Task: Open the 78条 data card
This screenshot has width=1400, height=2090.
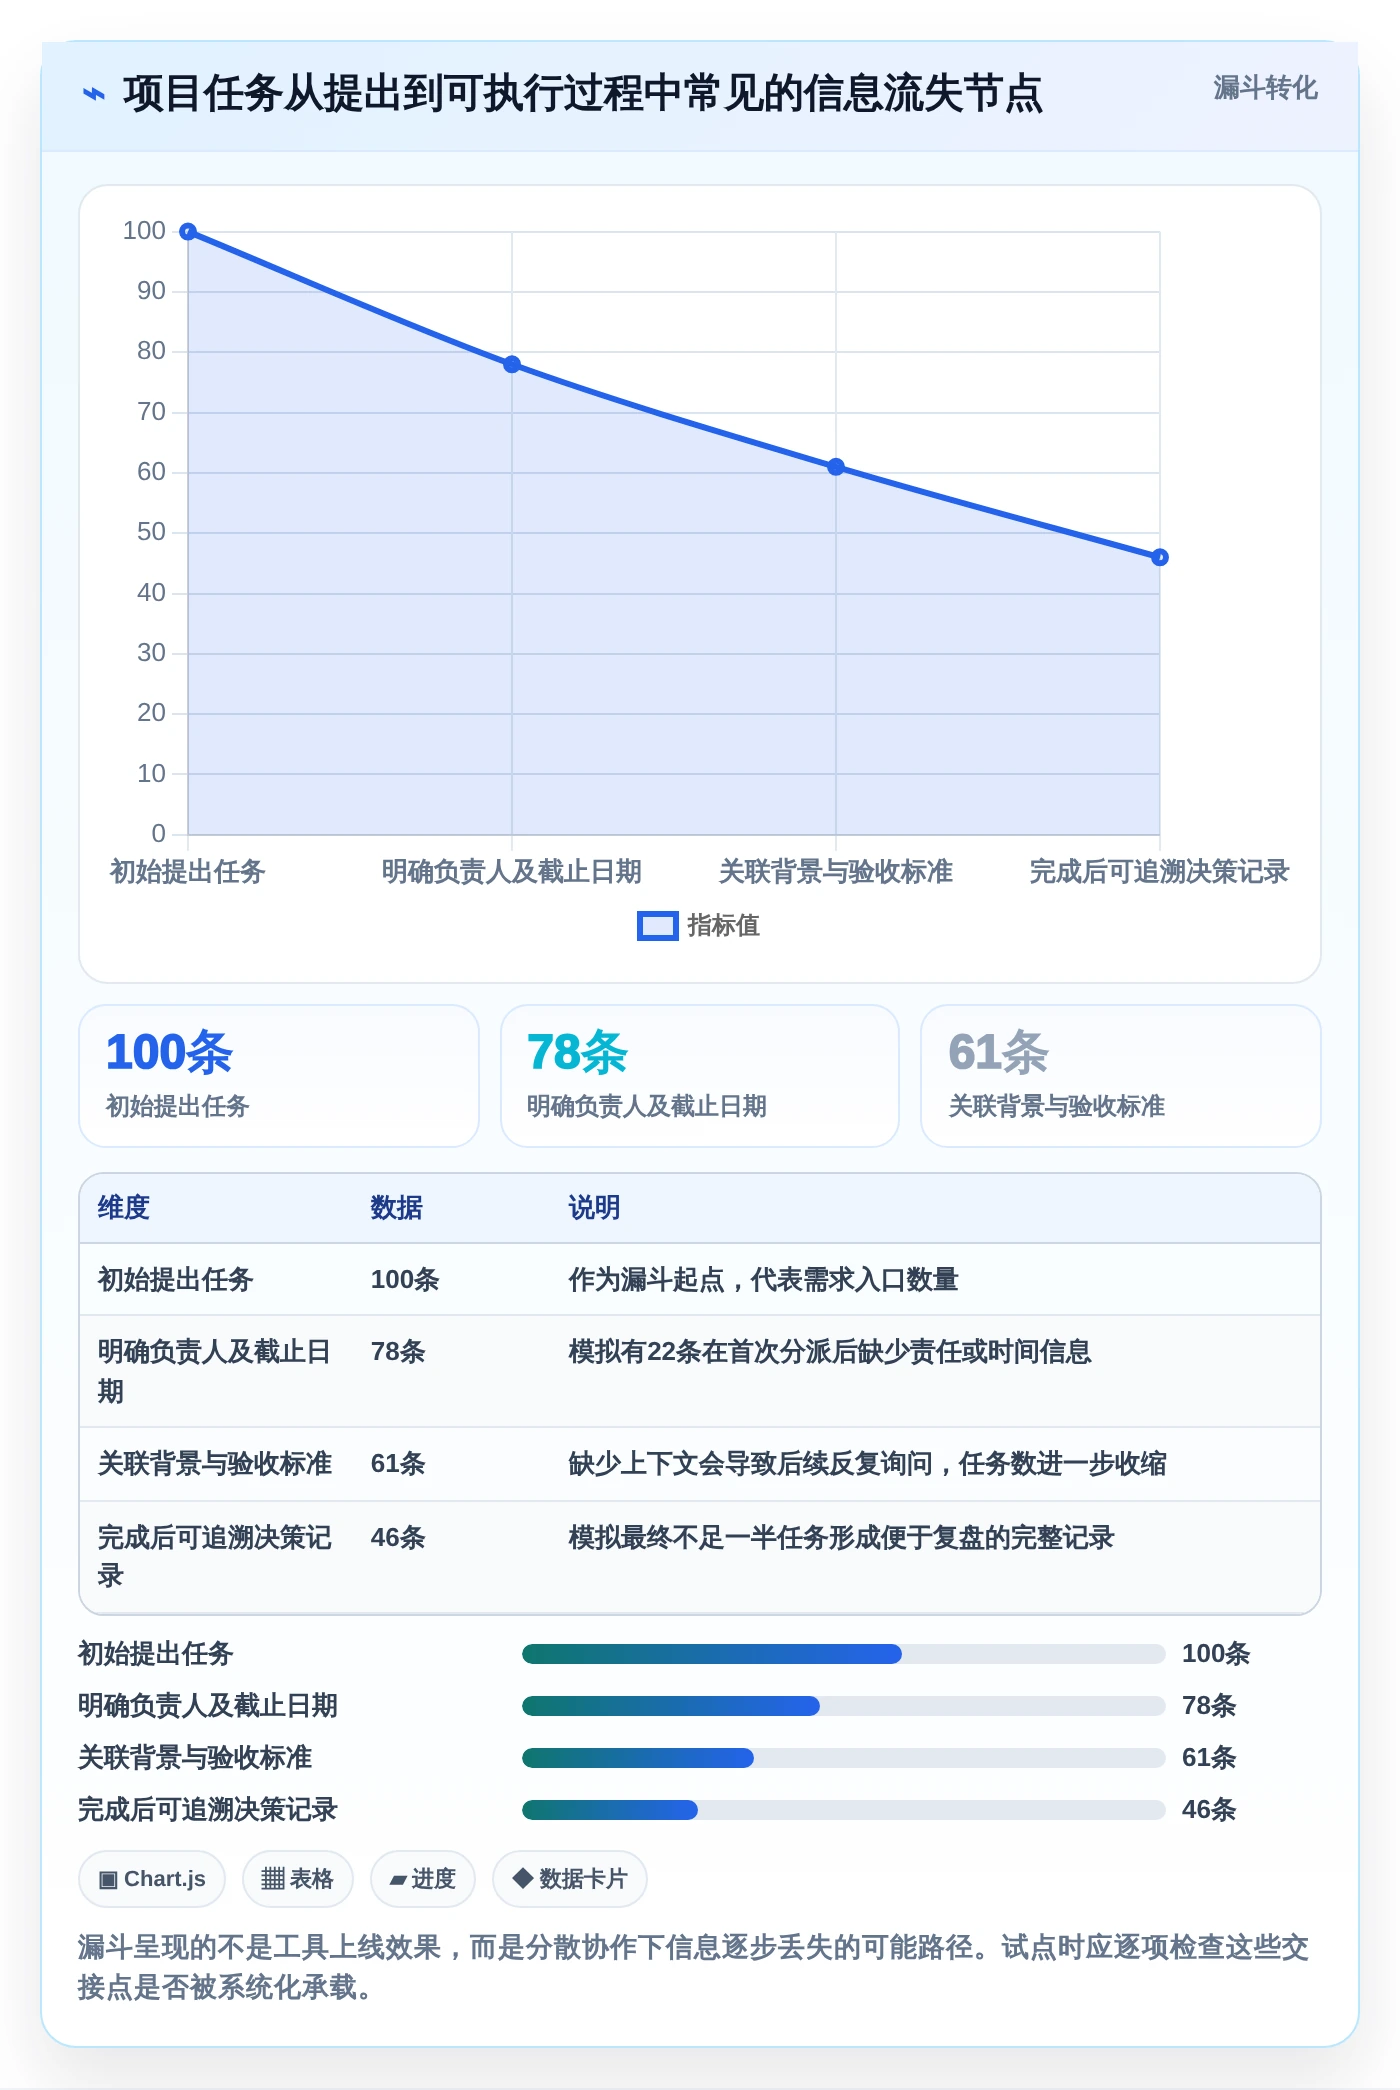Action: (x=700, y=1076)
